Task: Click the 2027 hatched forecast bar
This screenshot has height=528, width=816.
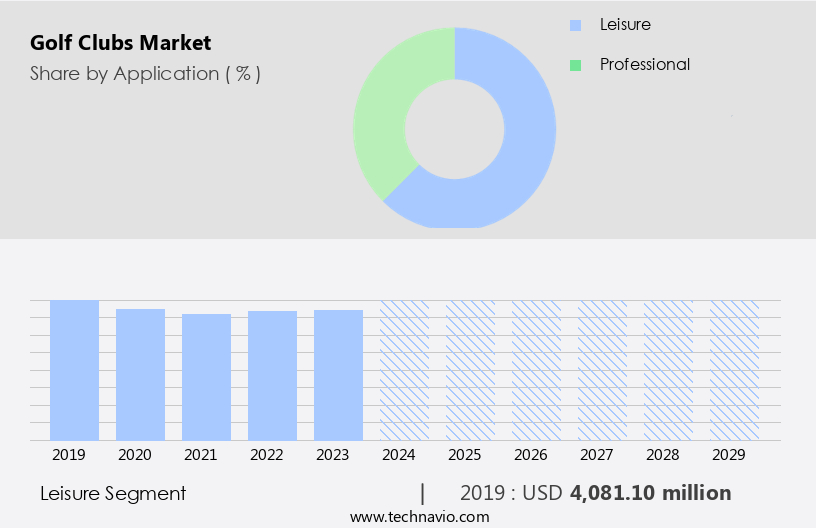Action: (603, 370)
